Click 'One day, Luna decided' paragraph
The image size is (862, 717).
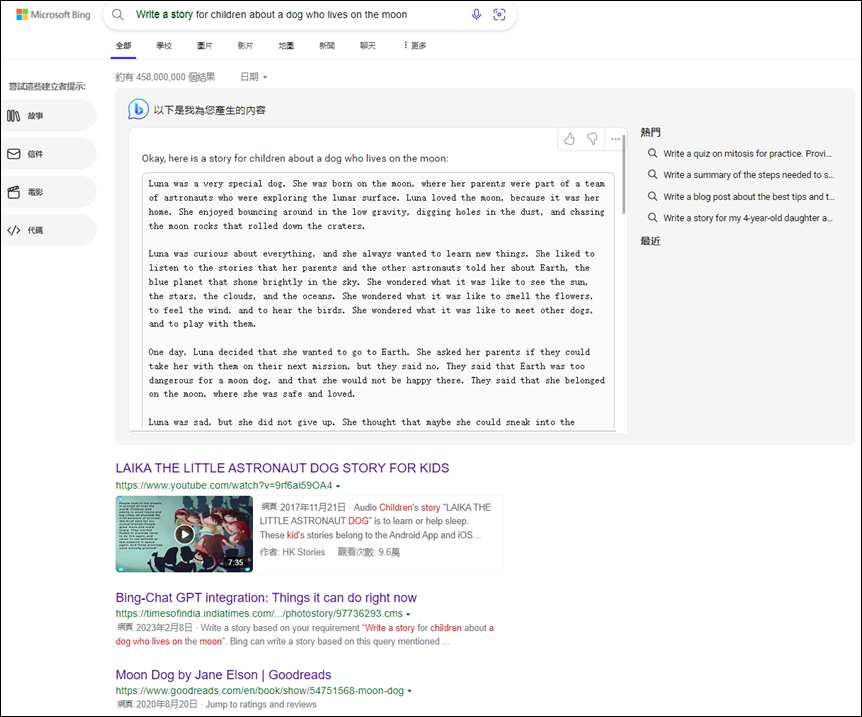pyautogui.click(x=377, y=373)
